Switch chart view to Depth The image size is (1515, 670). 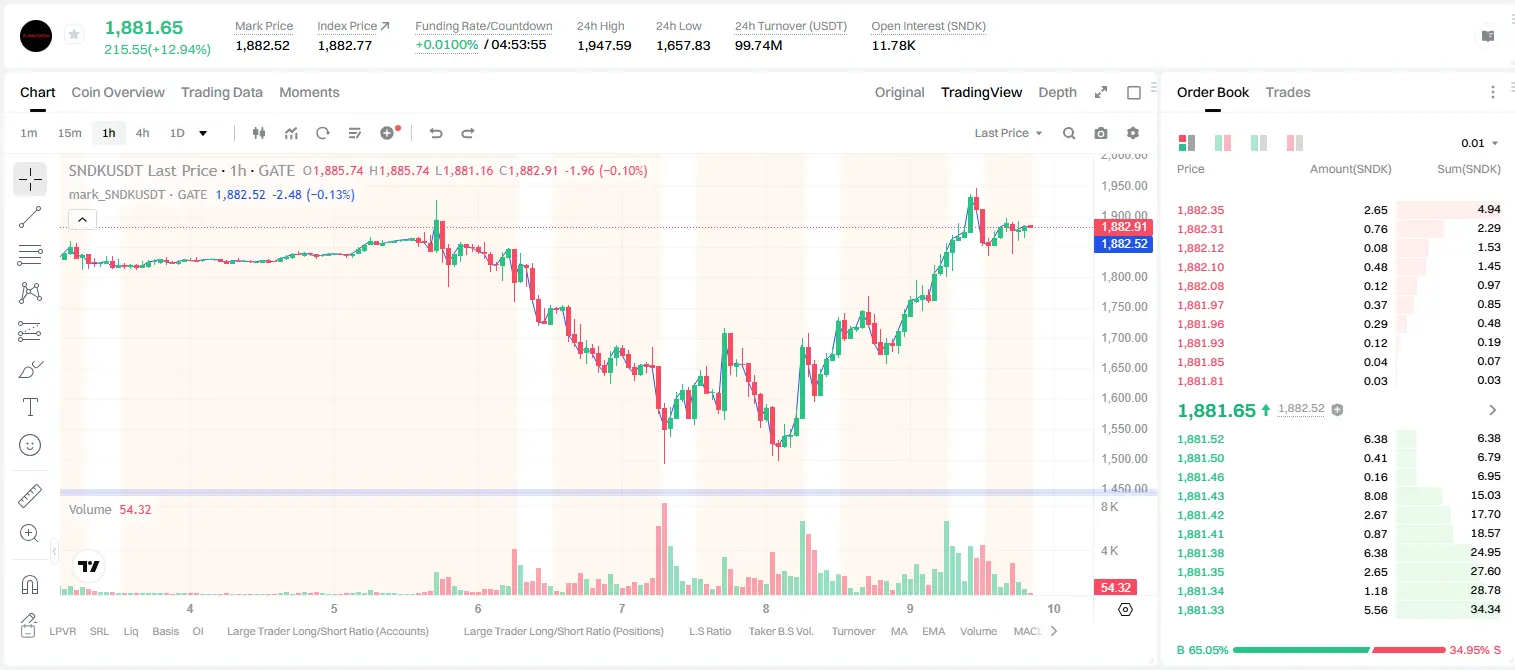1057,92
